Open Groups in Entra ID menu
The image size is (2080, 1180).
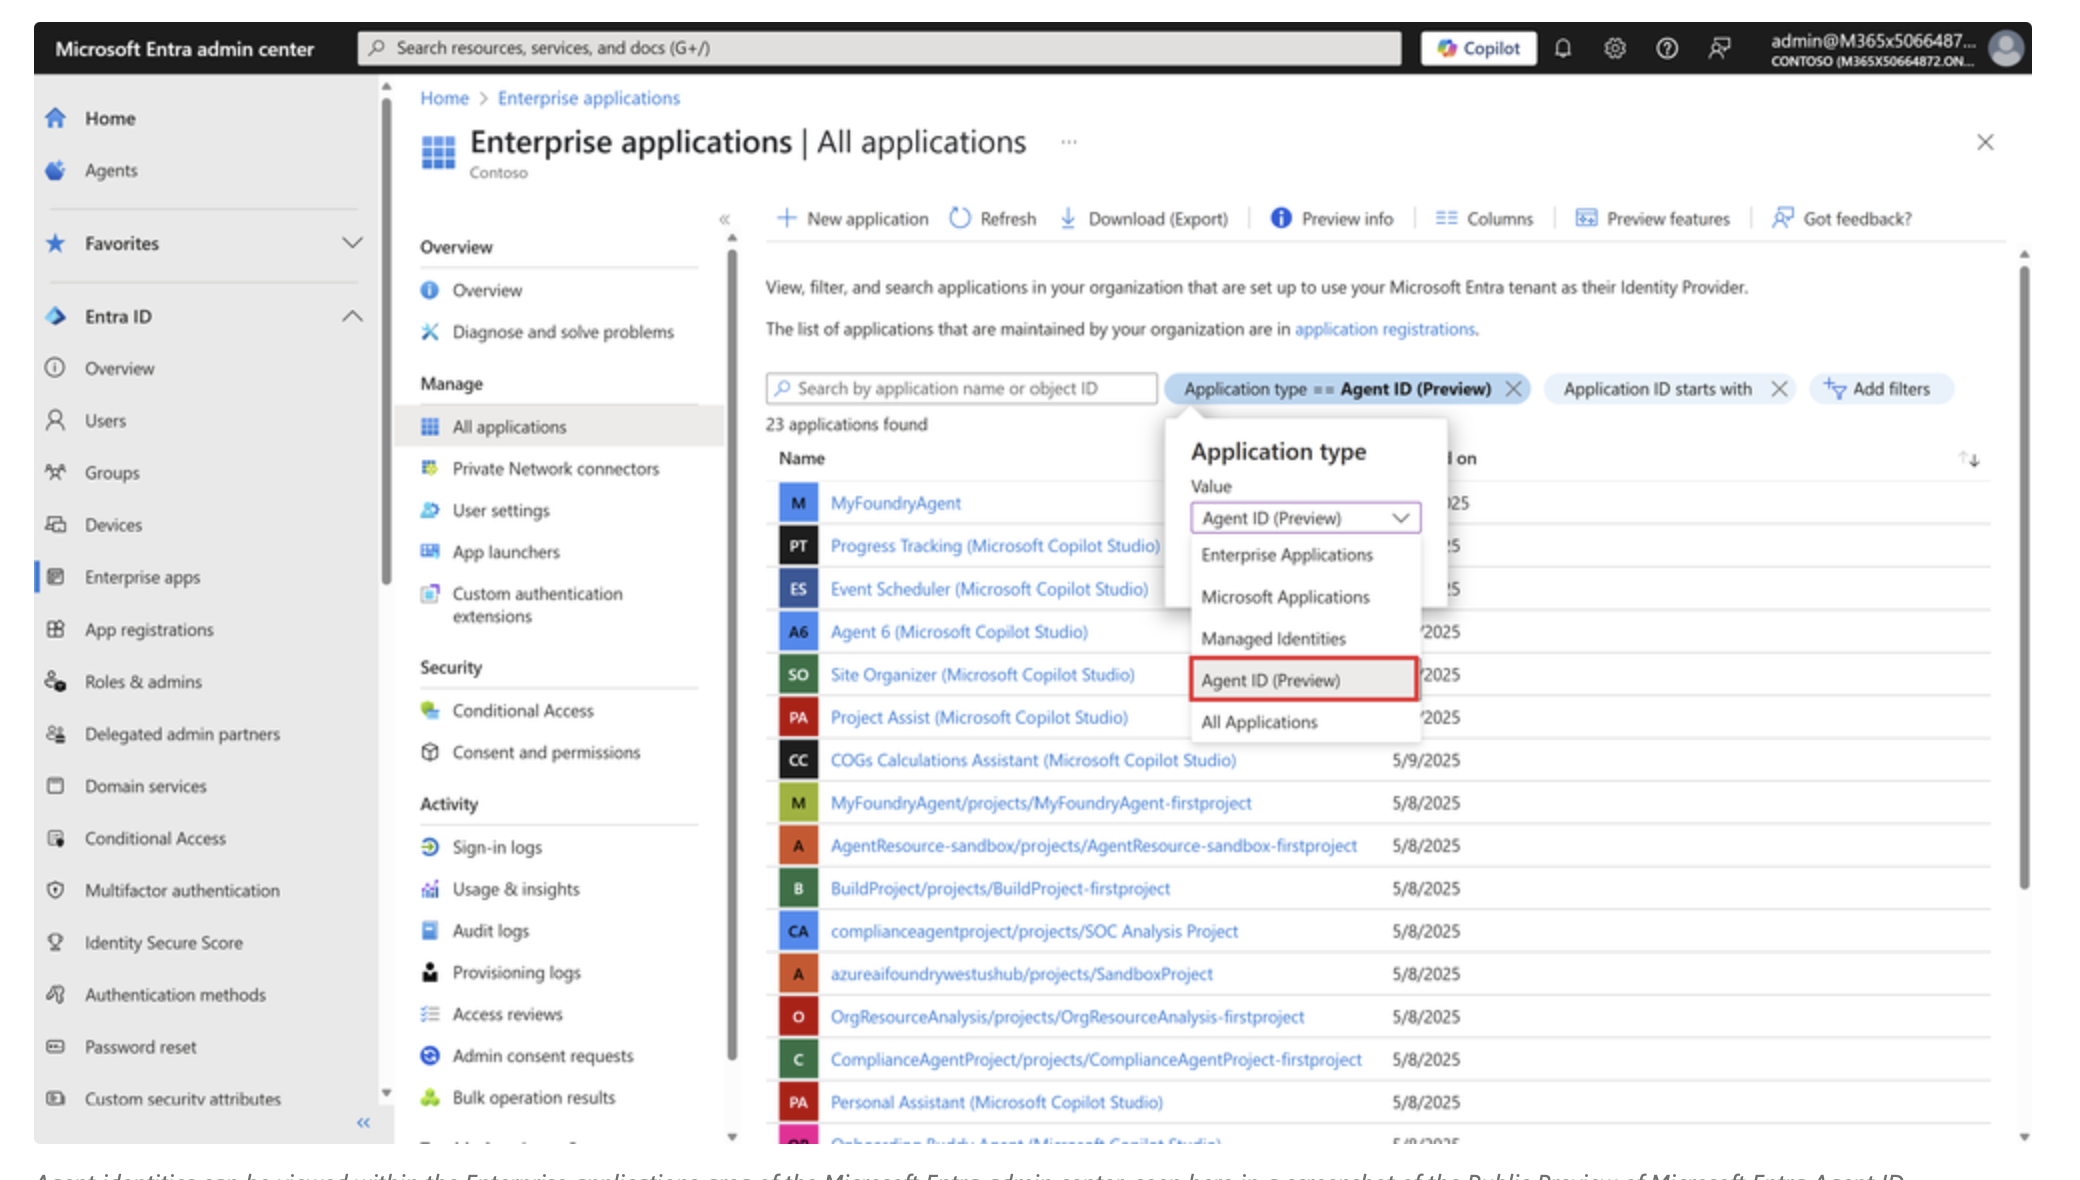(x=112, y=473)
